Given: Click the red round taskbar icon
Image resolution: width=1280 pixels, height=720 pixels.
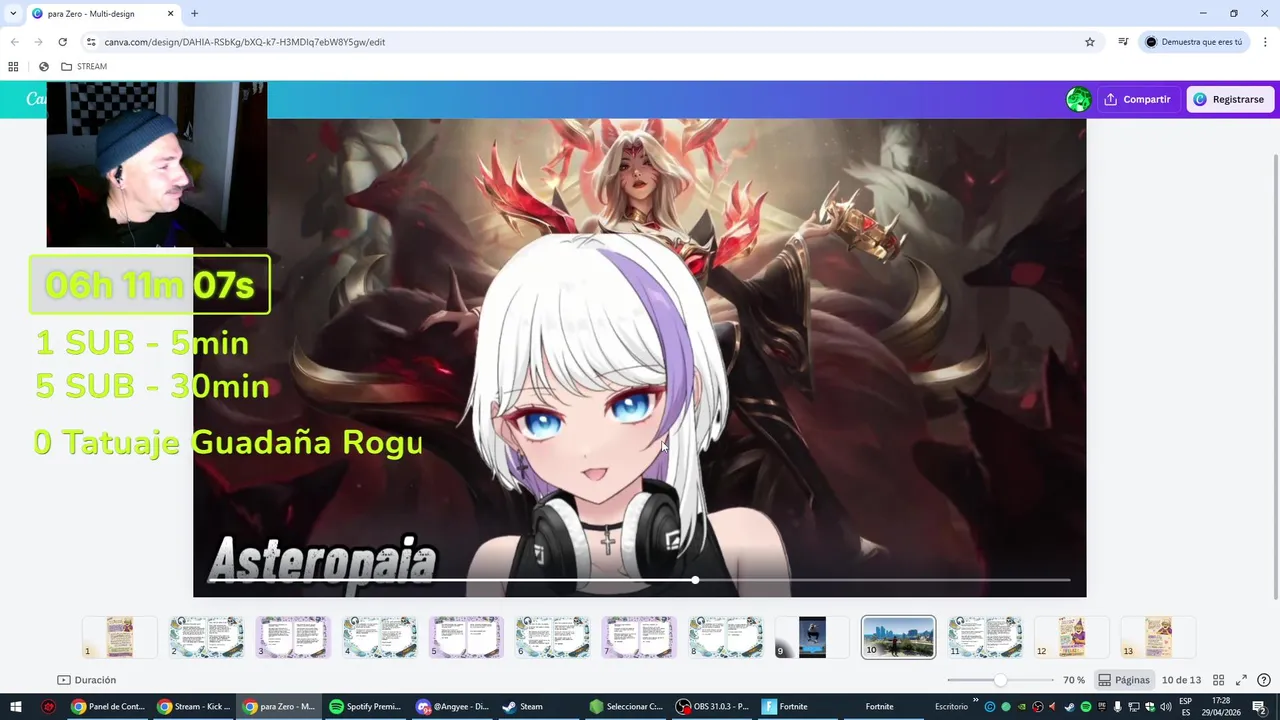Looking at the screenshot, I should tap(48, 707).
